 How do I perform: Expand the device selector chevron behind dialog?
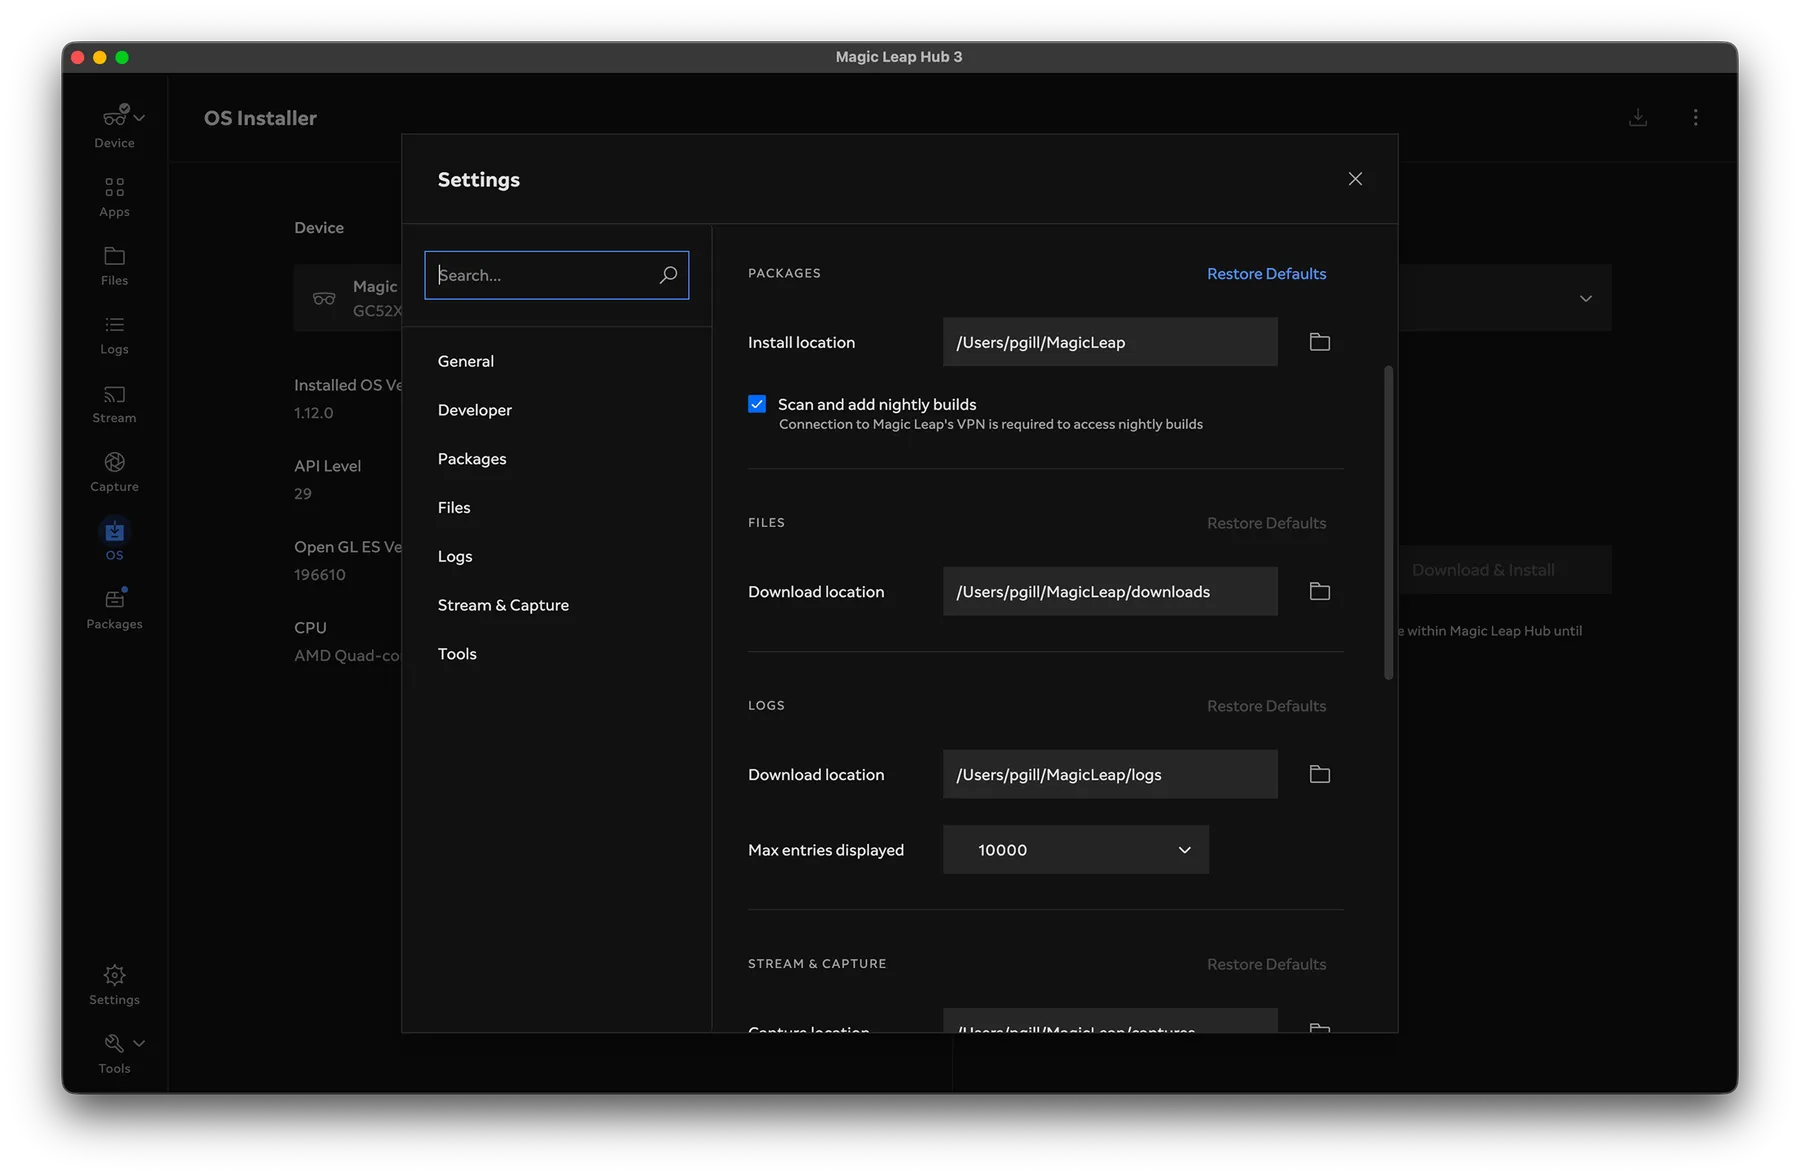1586,299
